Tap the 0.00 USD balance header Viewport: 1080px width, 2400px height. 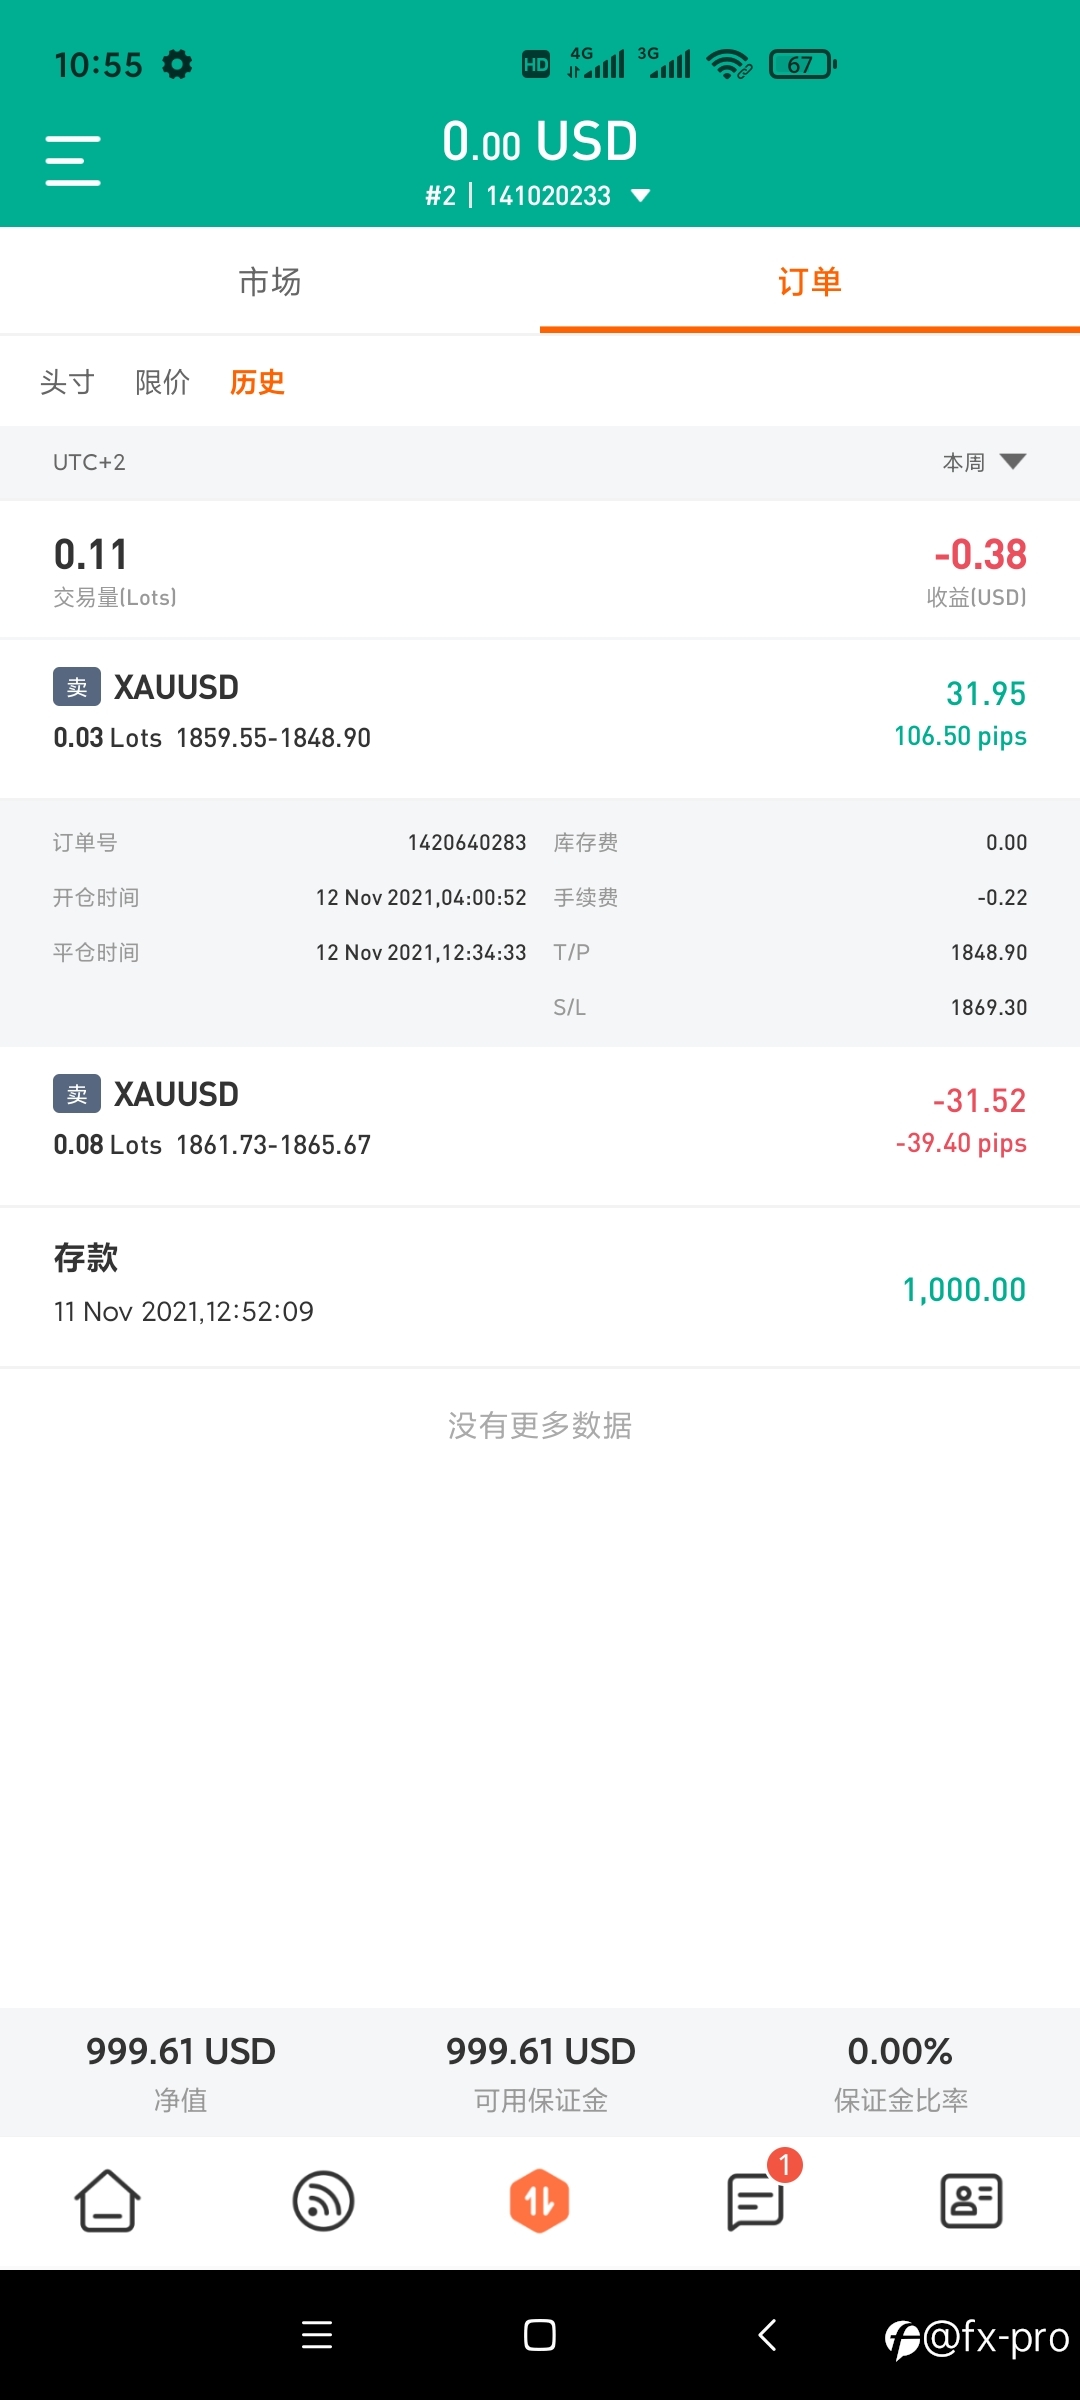pos(540,141)
